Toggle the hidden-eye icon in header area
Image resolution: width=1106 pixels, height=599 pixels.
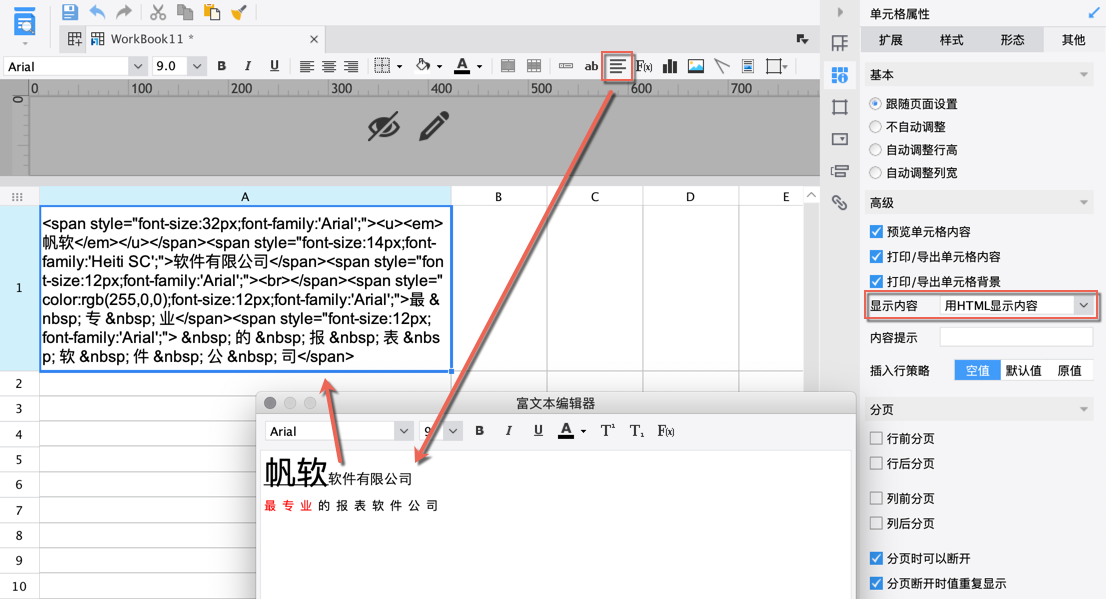click(384, 126)
